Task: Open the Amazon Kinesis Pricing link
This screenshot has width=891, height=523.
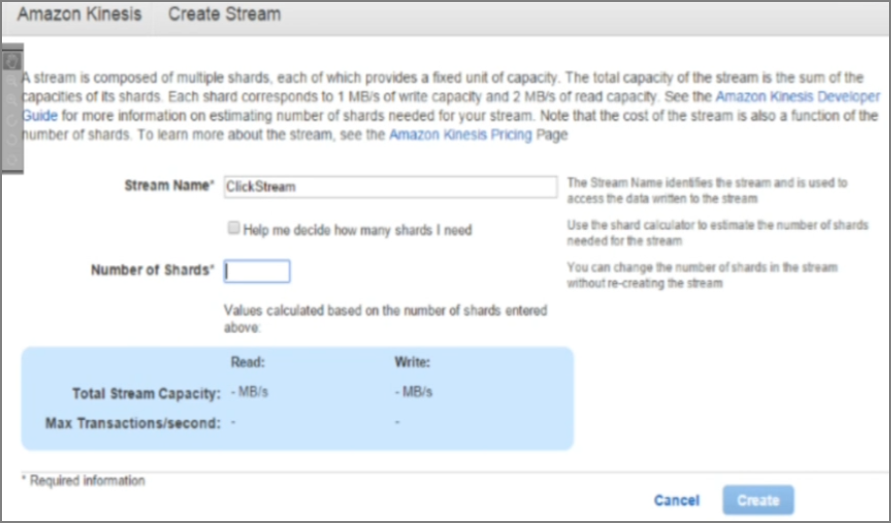Action: click(460, 135)
